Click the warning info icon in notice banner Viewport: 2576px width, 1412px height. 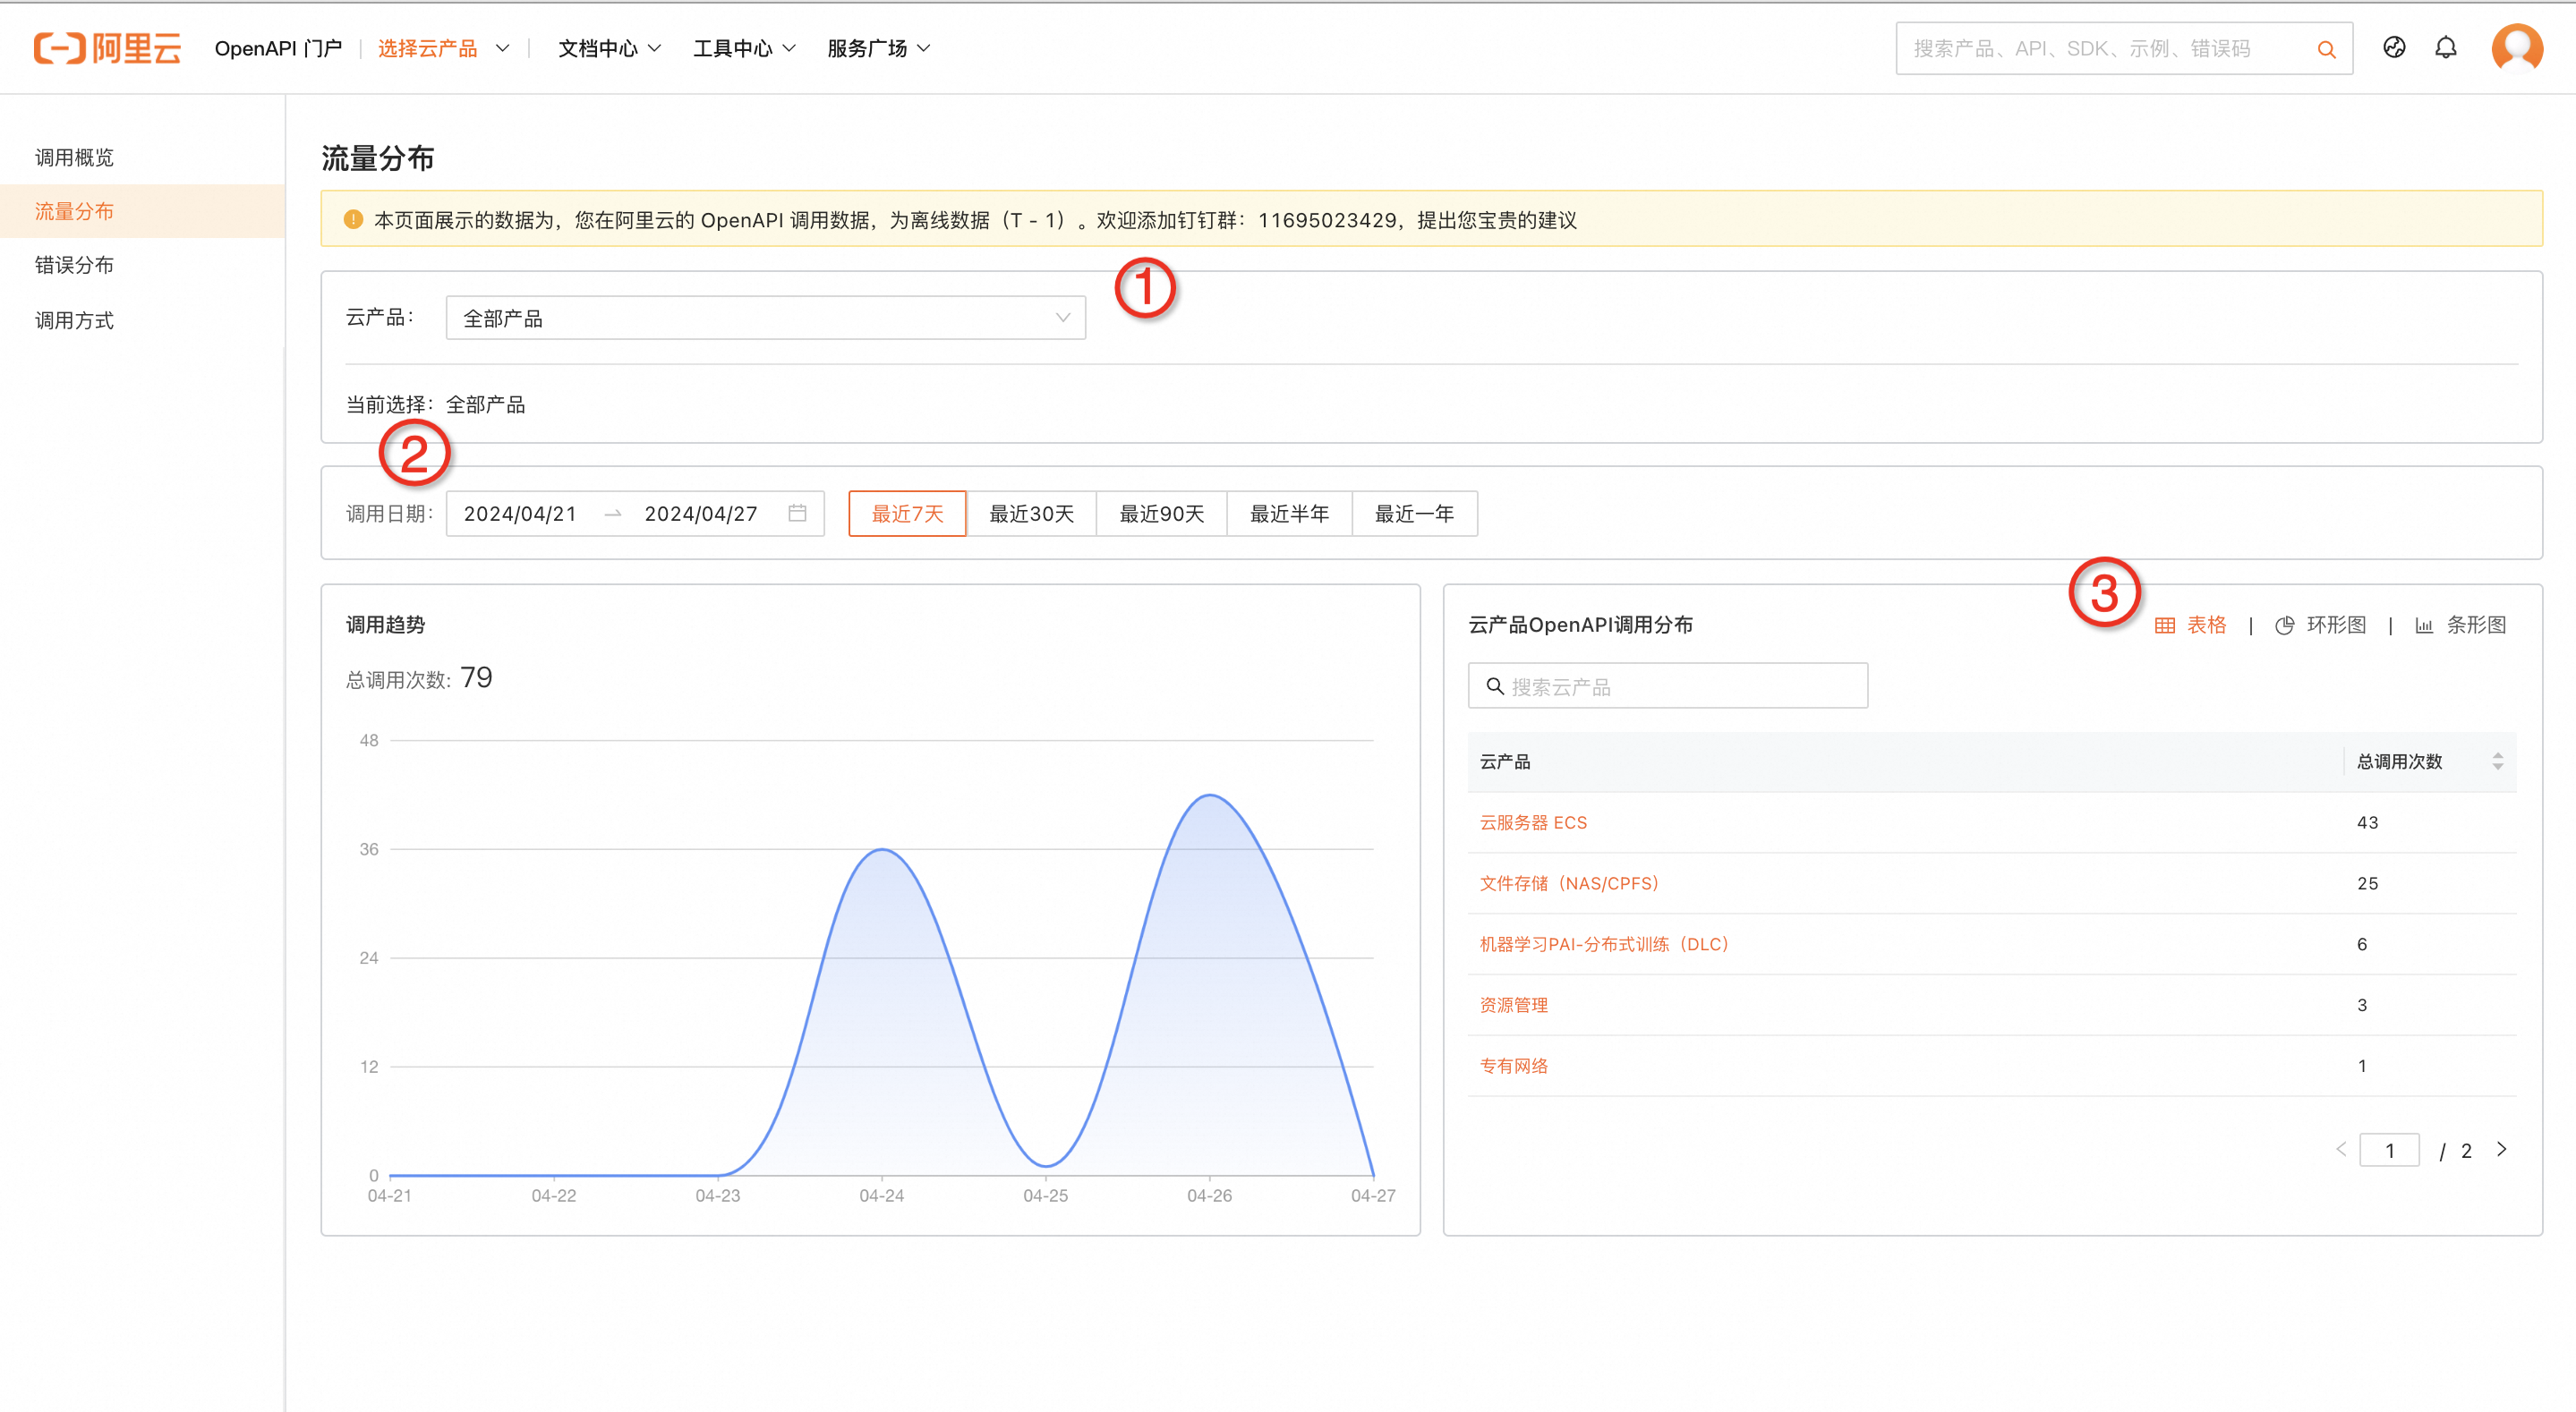(x=353, y=219)
